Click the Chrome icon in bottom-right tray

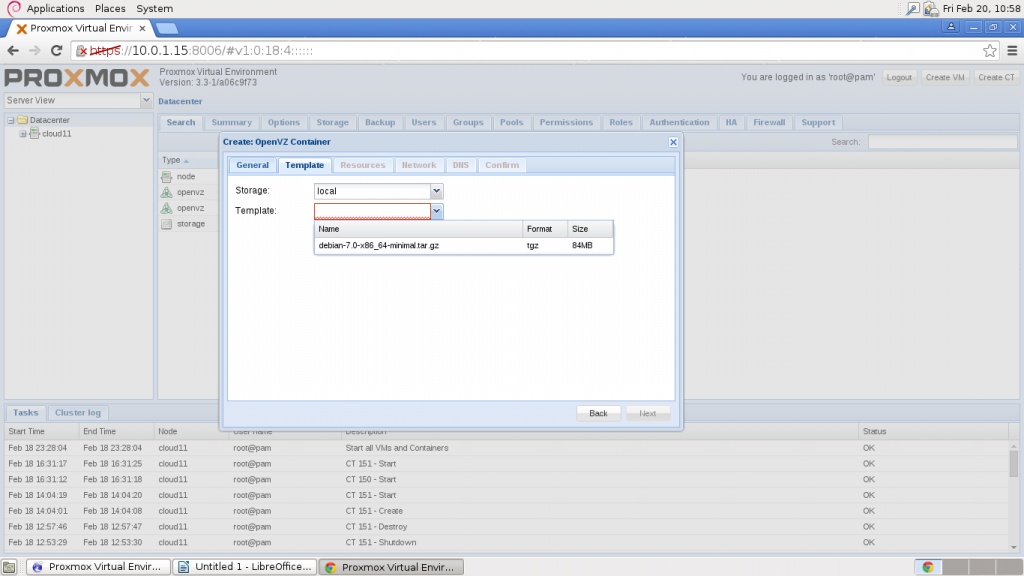pyautogui.click(x=928, y=567)
